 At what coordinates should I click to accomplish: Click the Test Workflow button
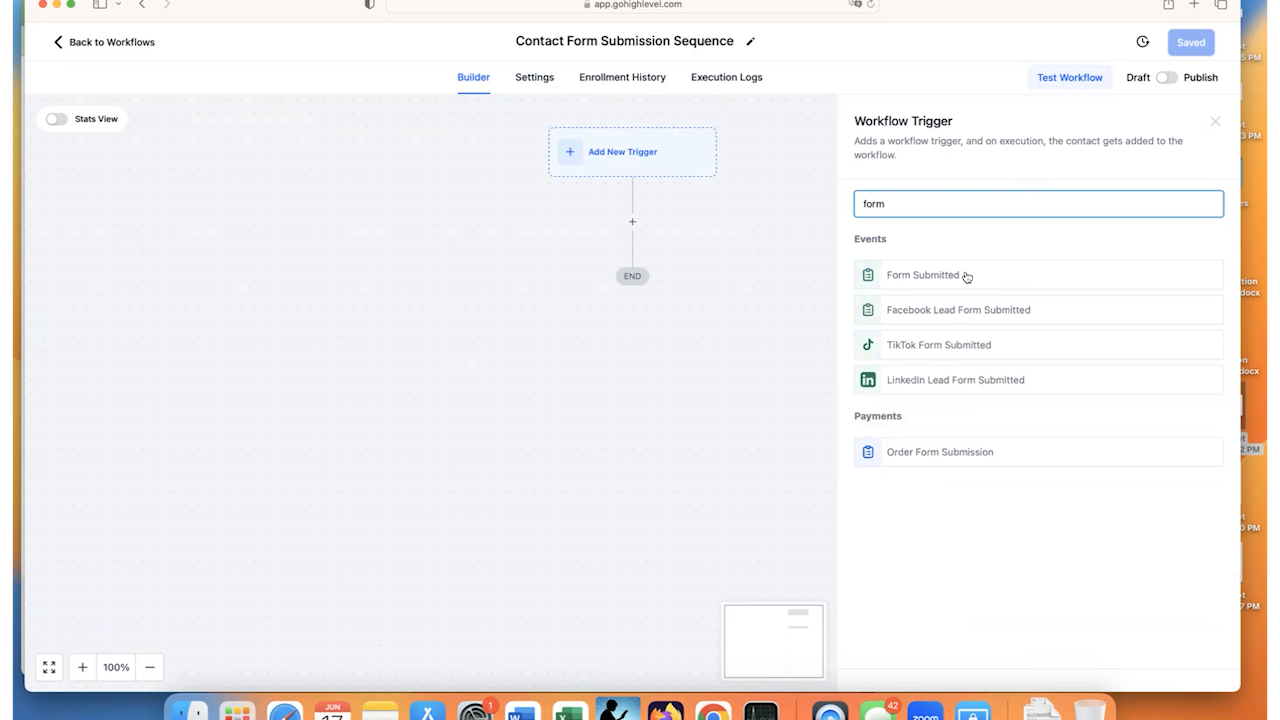coord(1069,77)
